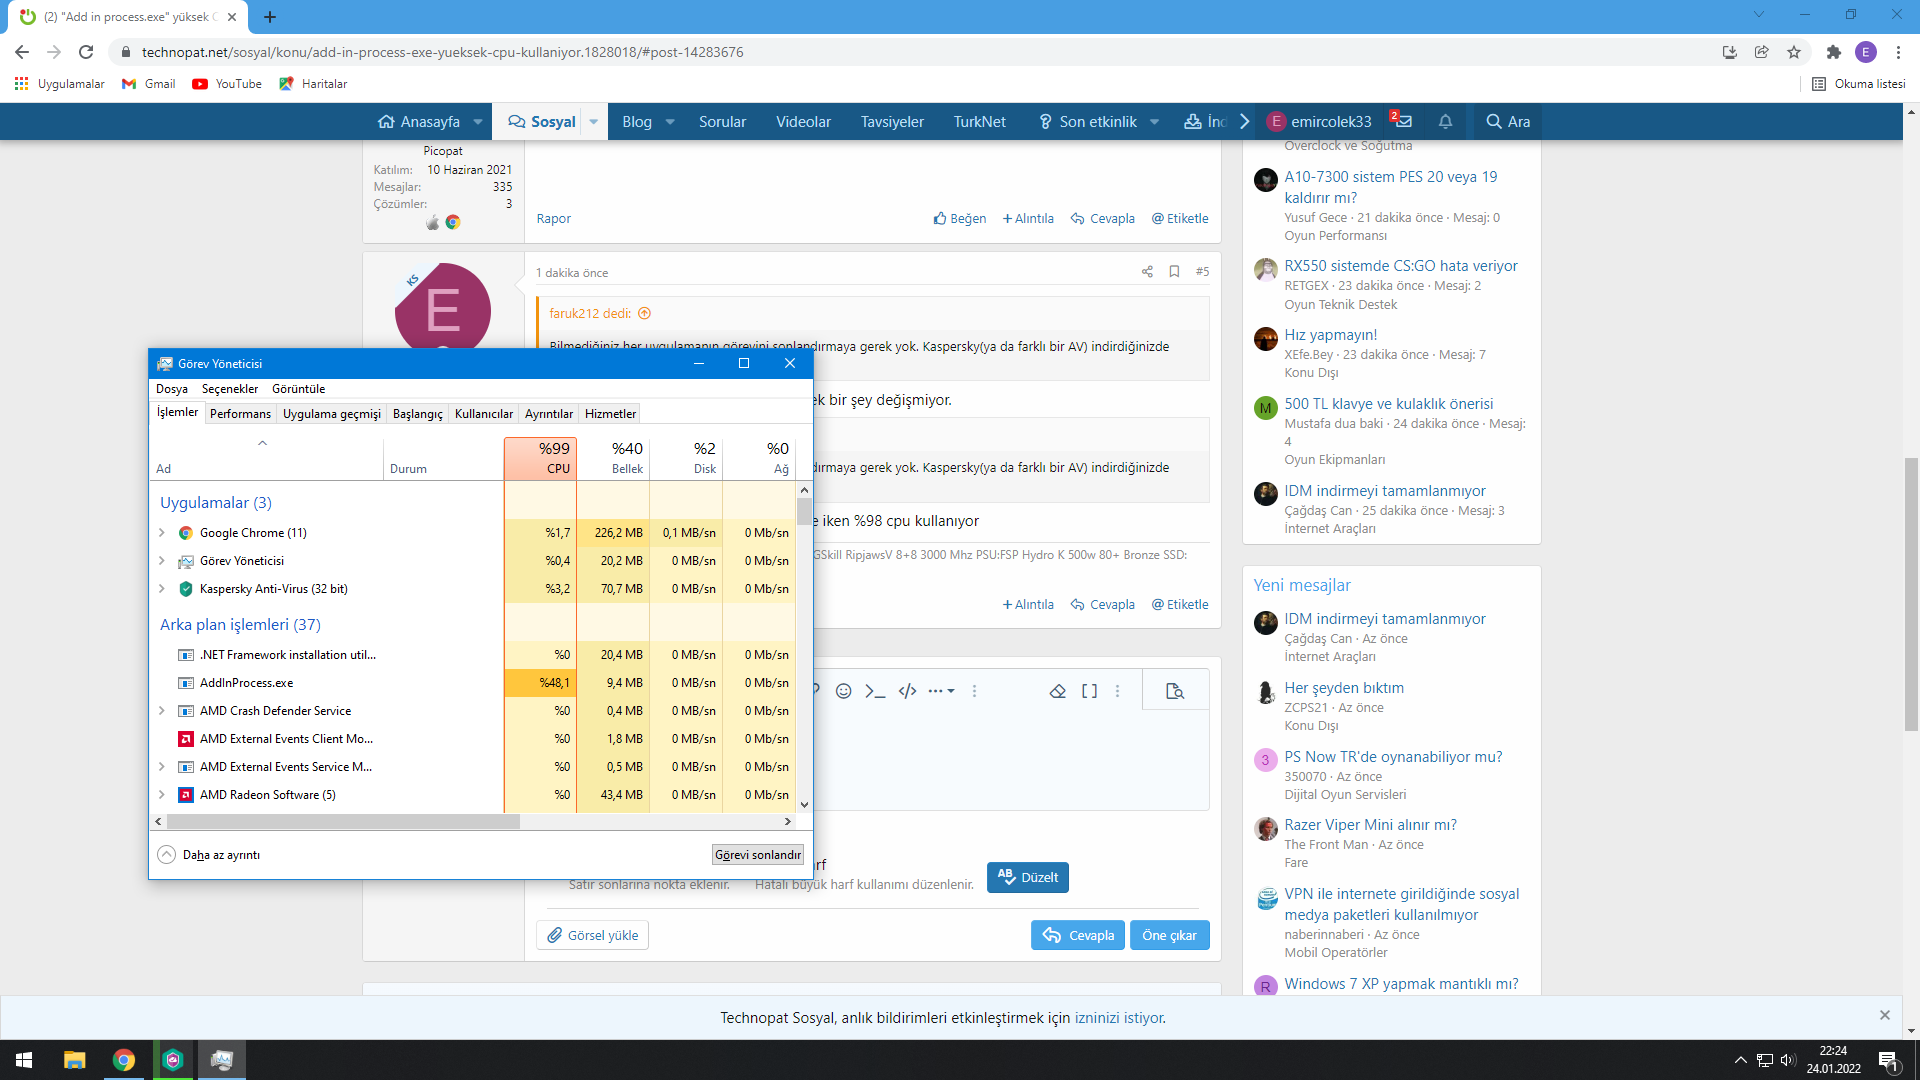Click the bookmark icon on post #5
The height and width of the screenshot is (1080, 1920).
1174,272
